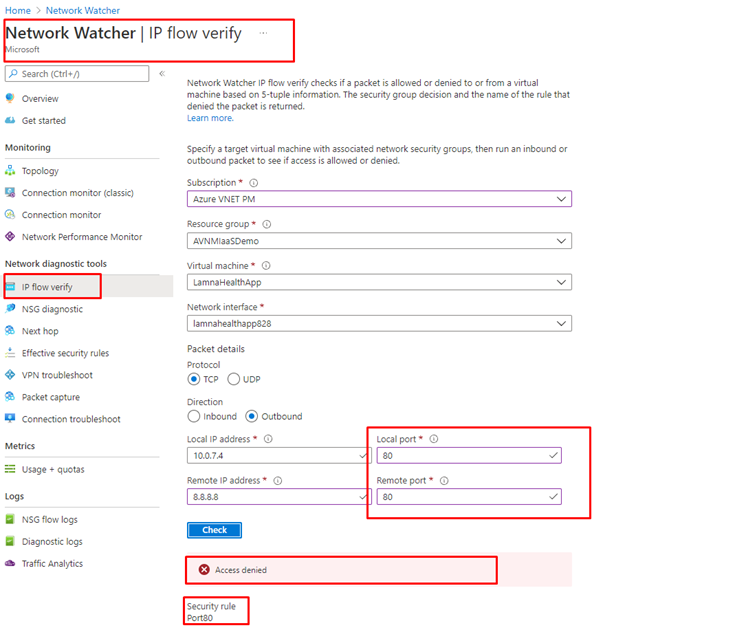746x641 pixels.
Task: Click the Overview globe icon
Action: [10, 99]
